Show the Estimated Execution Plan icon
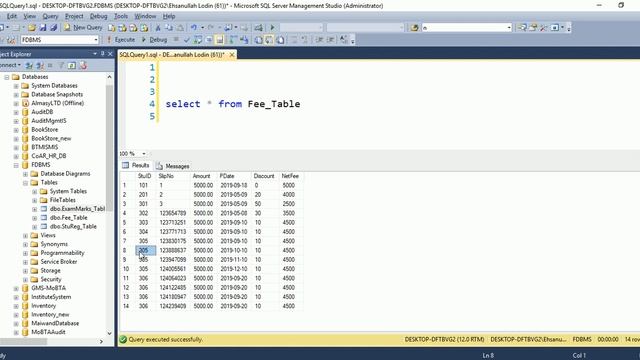 coord(198,40)
